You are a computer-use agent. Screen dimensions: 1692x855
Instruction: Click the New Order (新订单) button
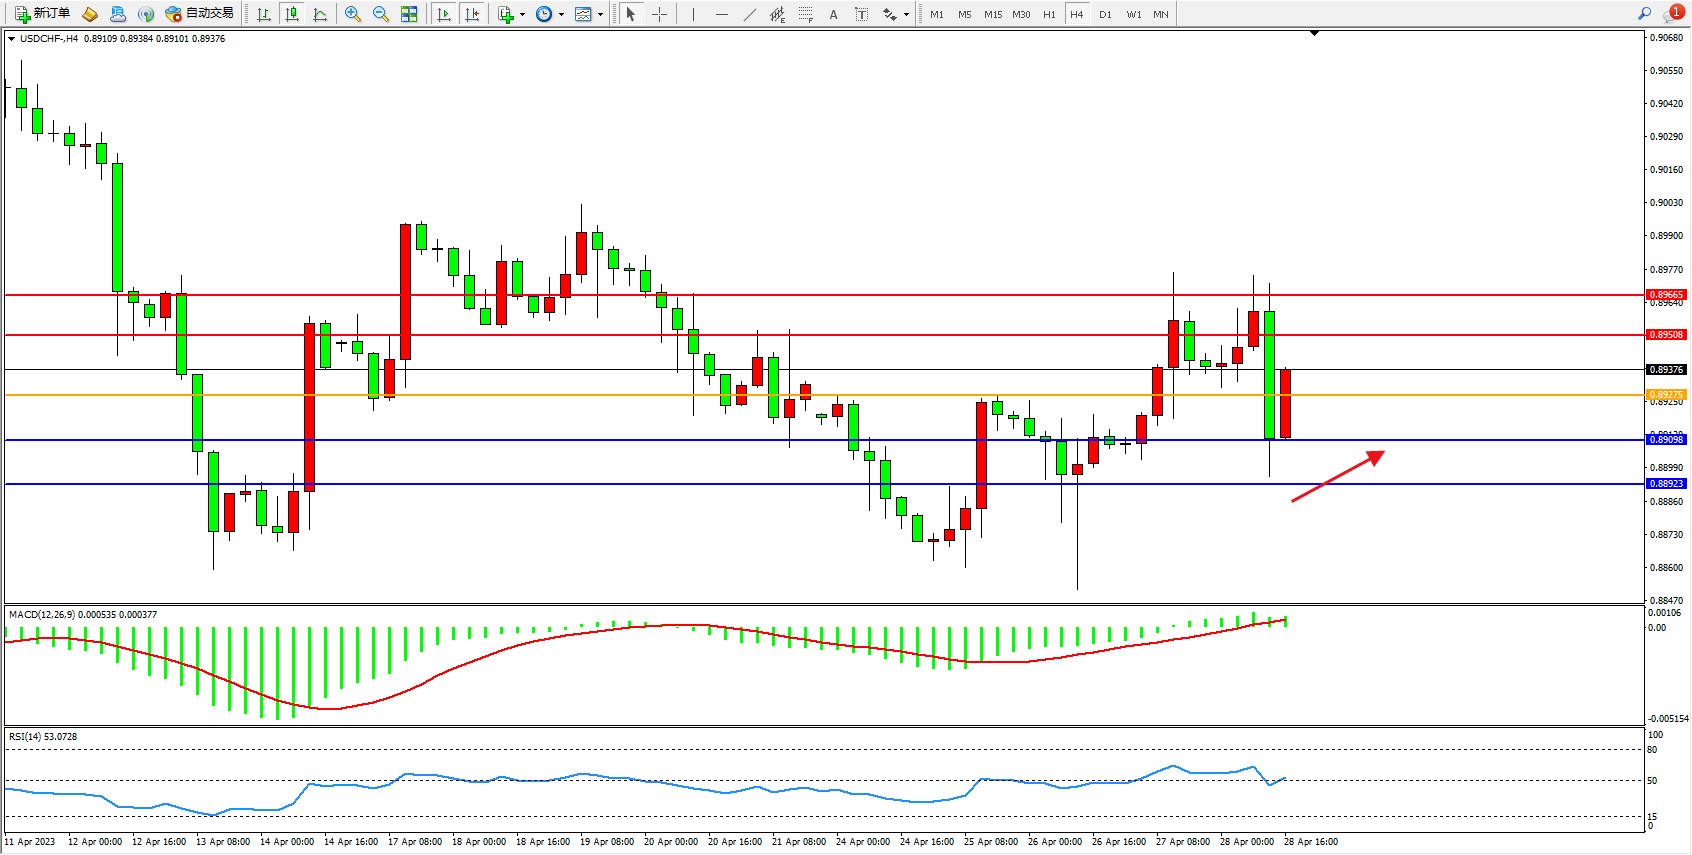pyautogui.click(x=42, y=14)
